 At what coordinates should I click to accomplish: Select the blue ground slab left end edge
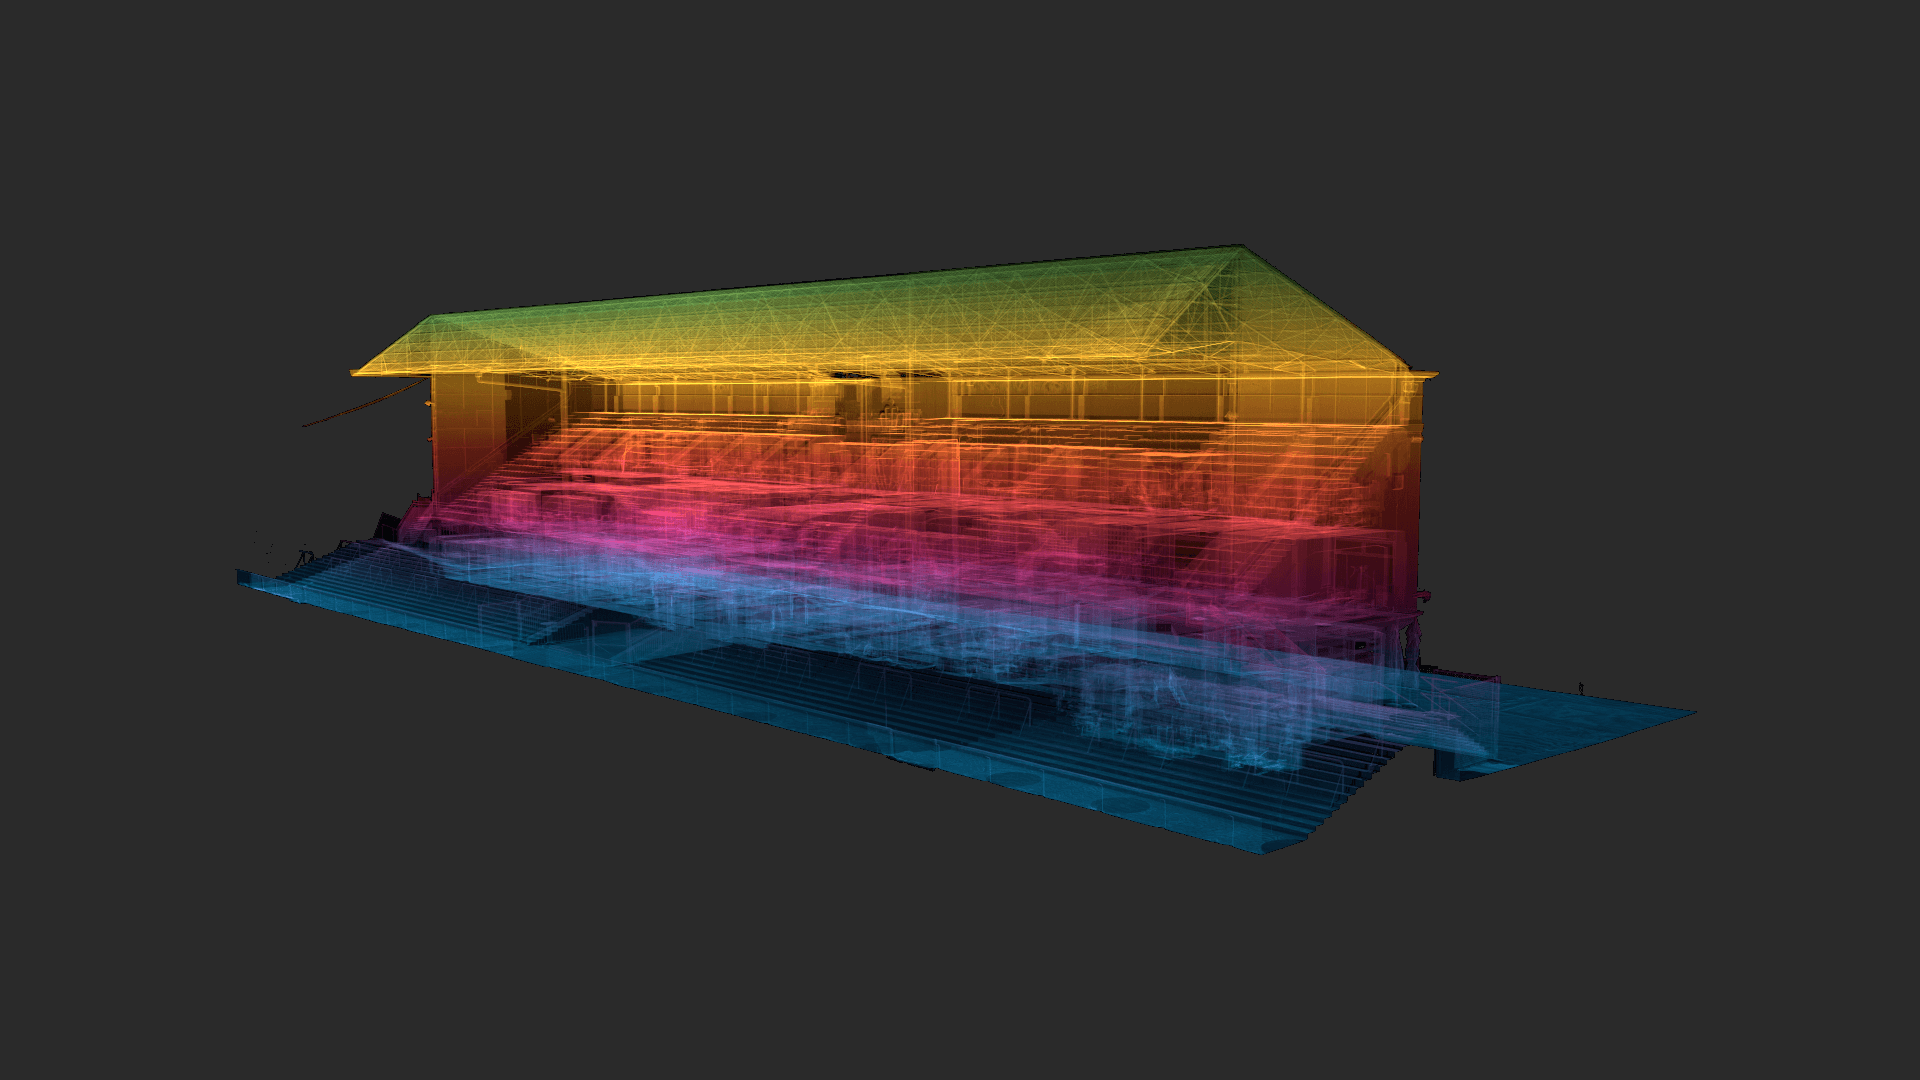[x=243, y=577]
